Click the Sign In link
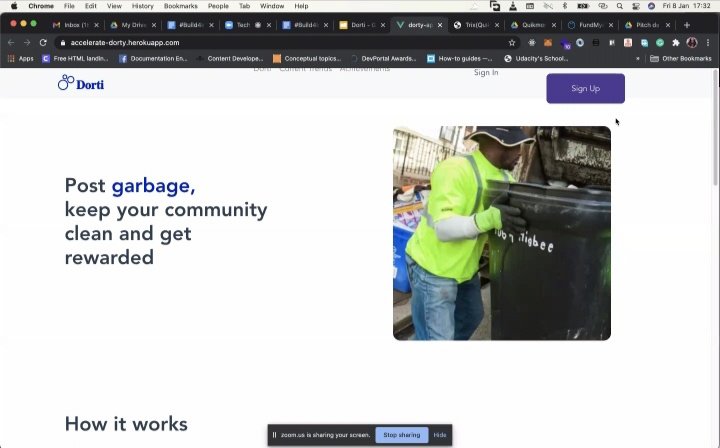This screenshot has width=720, height=448. coord(486,73)
